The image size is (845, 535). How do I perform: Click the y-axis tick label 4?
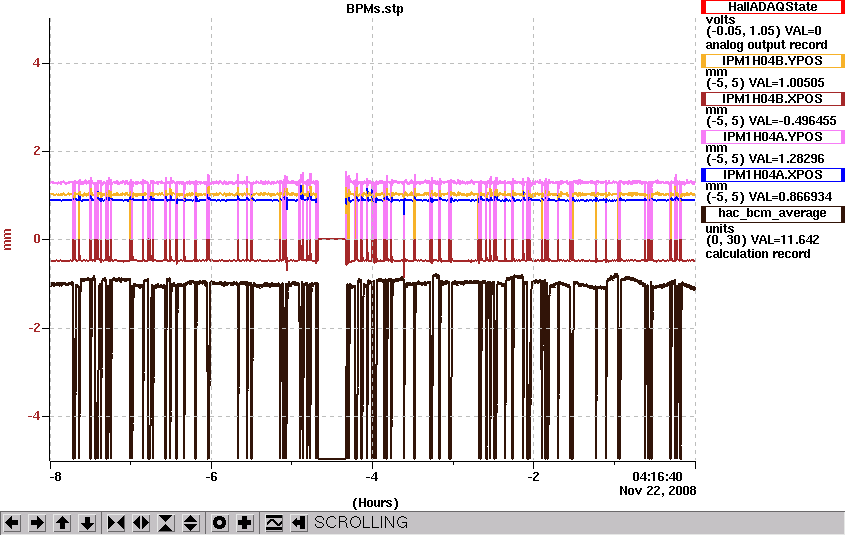click(36, 63)
